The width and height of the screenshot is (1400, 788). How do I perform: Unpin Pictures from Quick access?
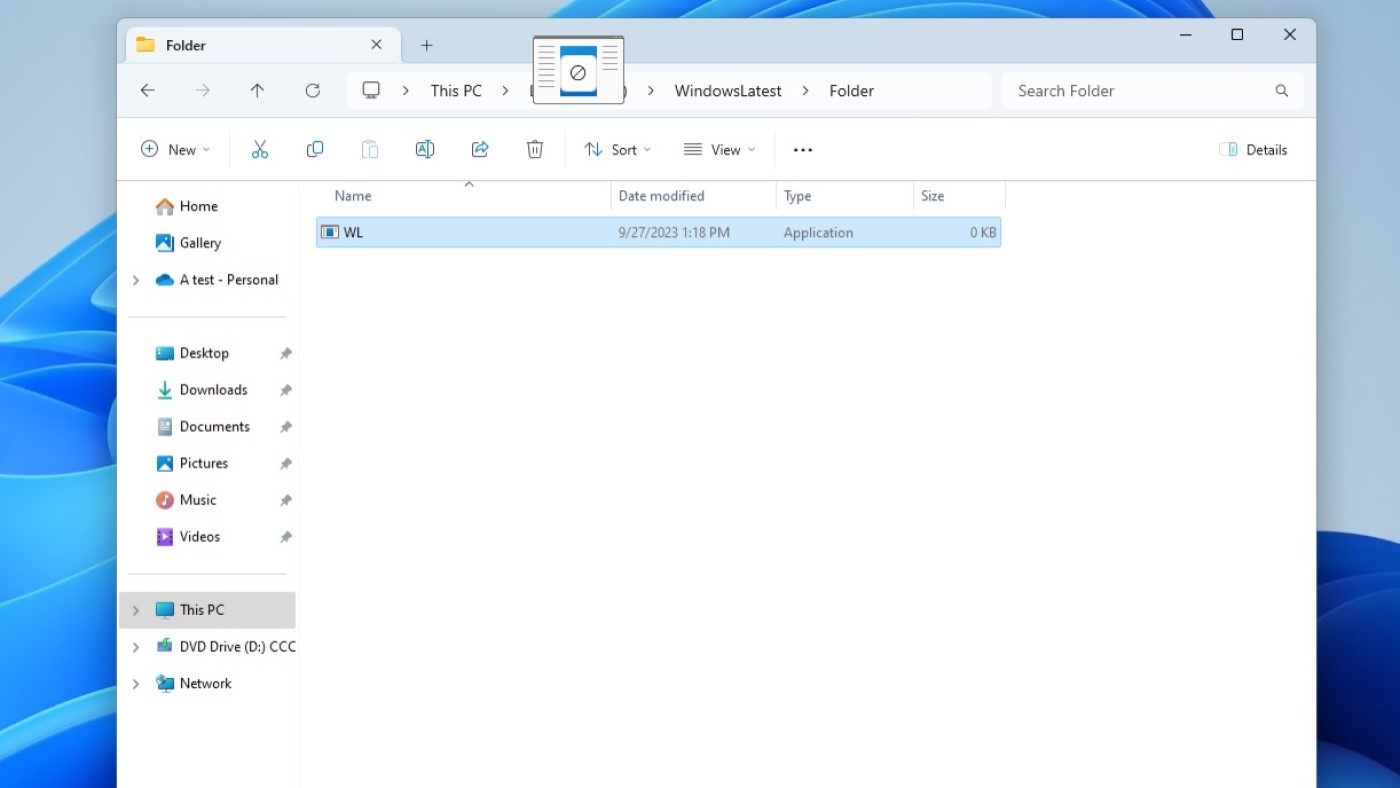coord(285,463)
